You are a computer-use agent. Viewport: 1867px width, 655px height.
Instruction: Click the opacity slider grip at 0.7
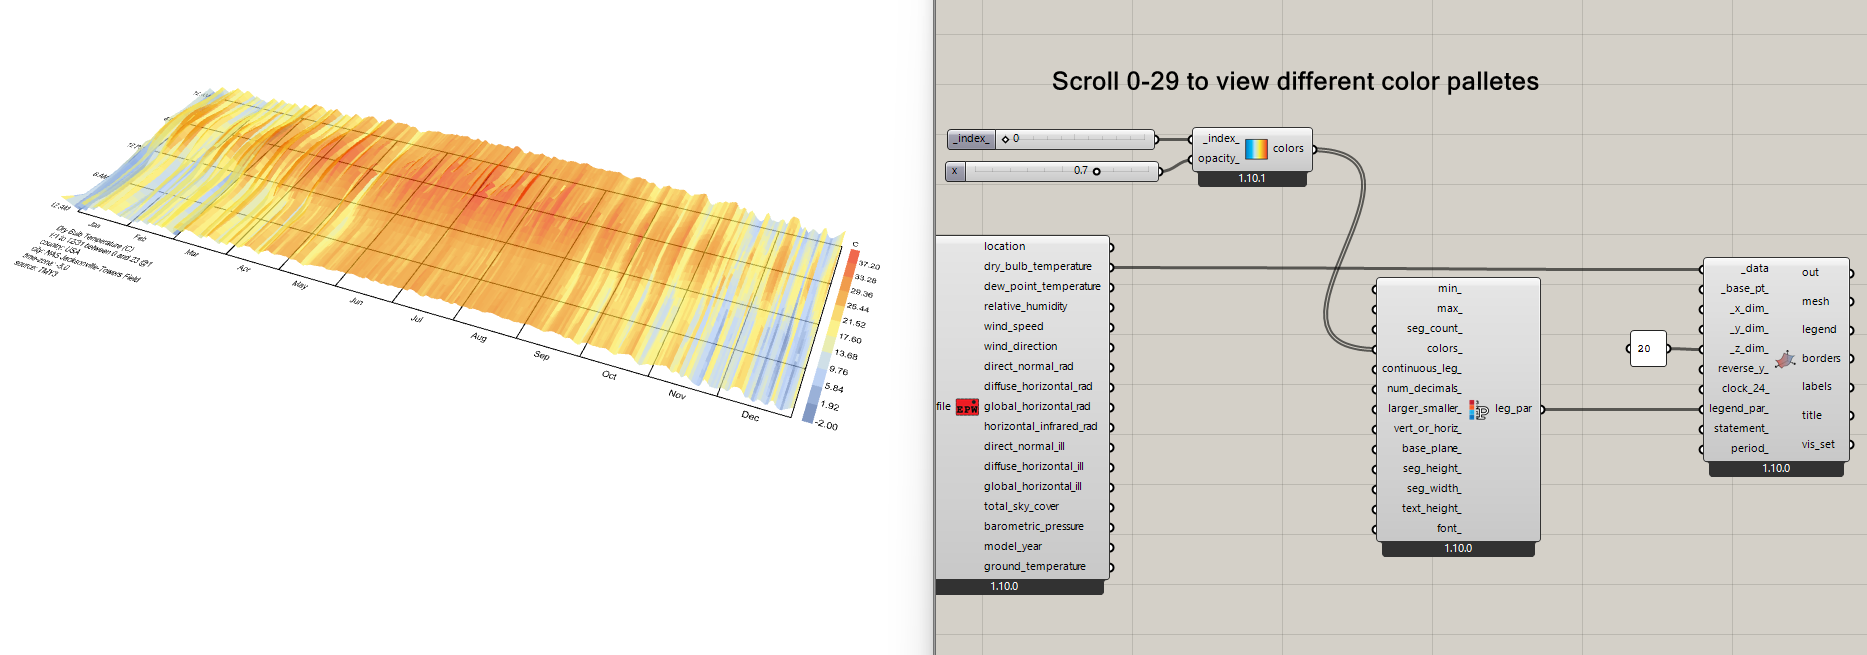tap(1096, 171)
